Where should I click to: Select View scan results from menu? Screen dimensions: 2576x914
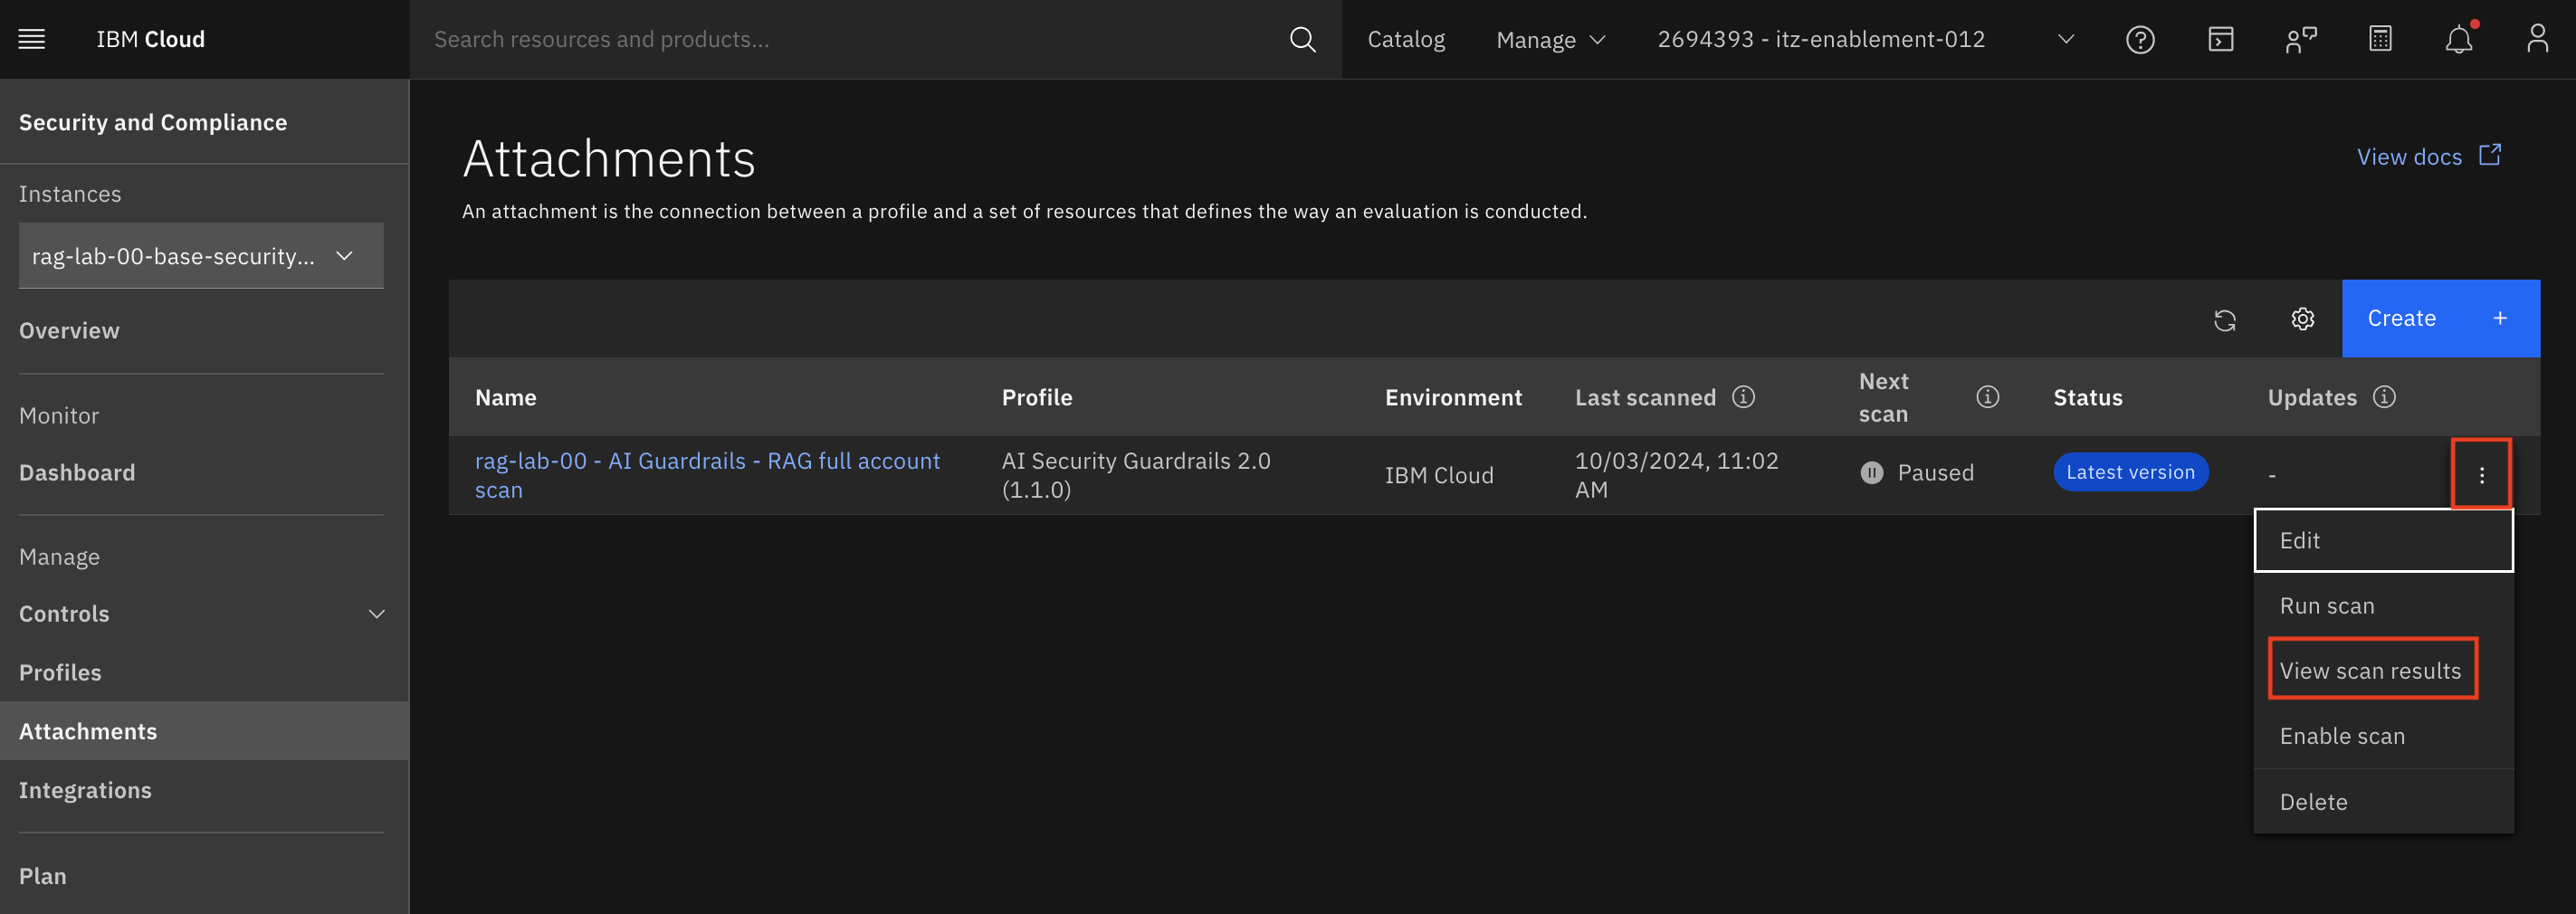(x=2370, y=670)
